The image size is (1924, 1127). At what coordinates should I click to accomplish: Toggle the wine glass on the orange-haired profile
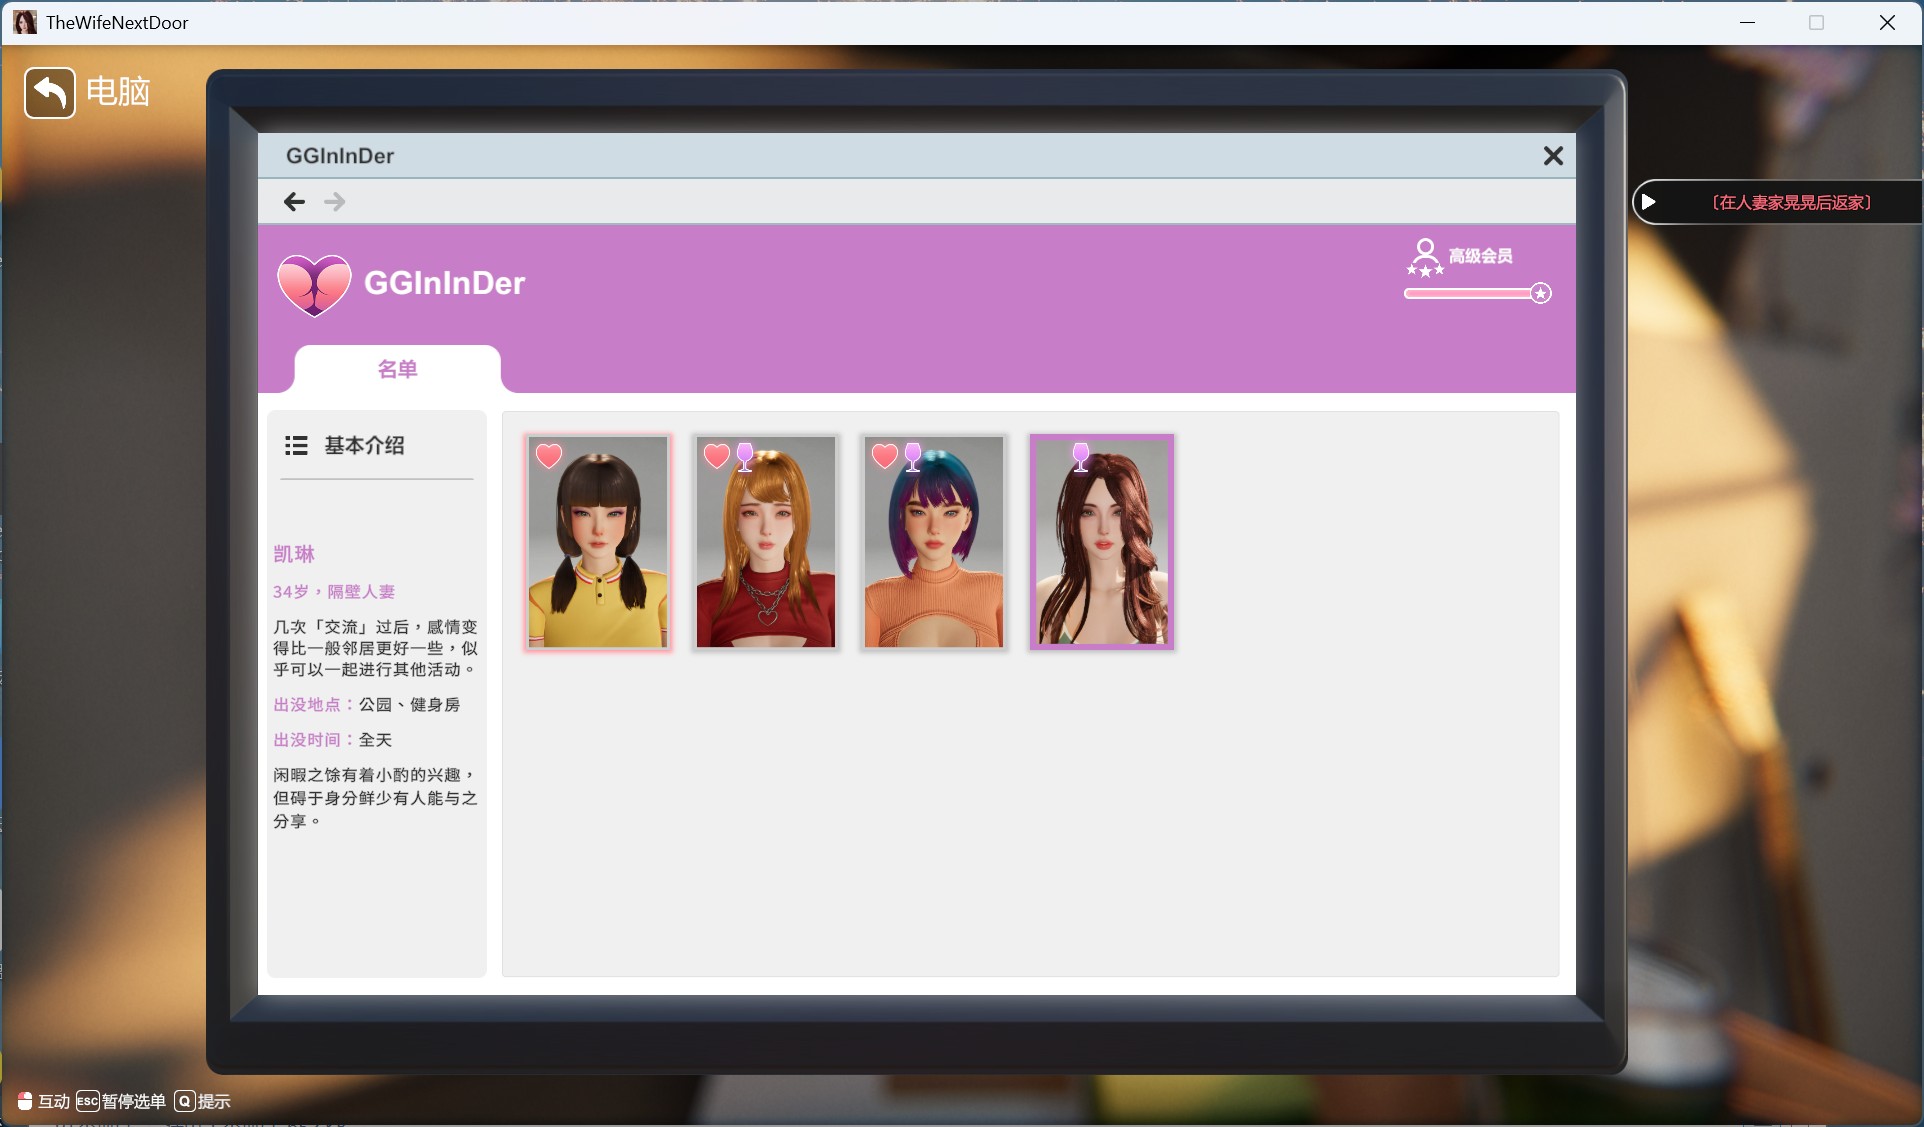pyautogui.click(x=746, y=456)
